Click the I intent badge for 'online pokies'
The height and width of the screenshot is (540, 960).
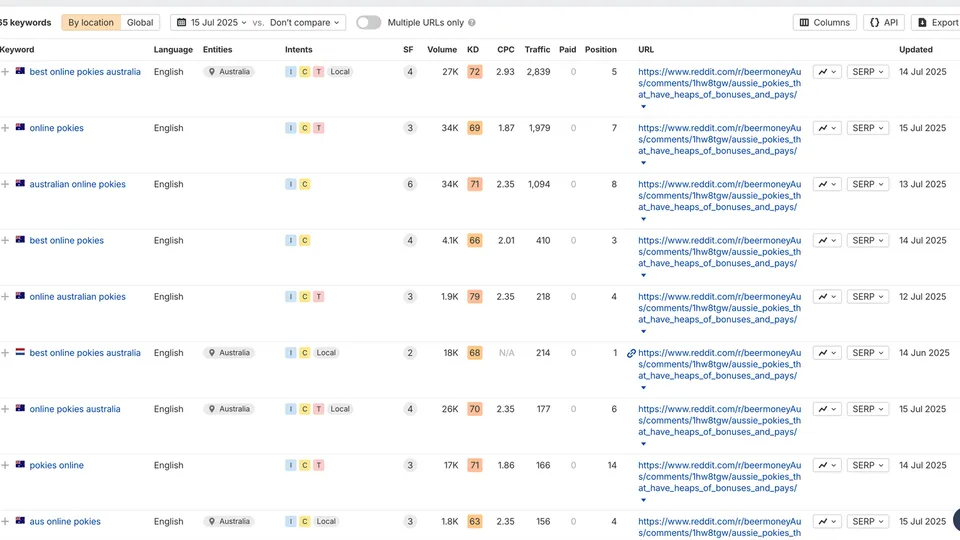(290, 128)
